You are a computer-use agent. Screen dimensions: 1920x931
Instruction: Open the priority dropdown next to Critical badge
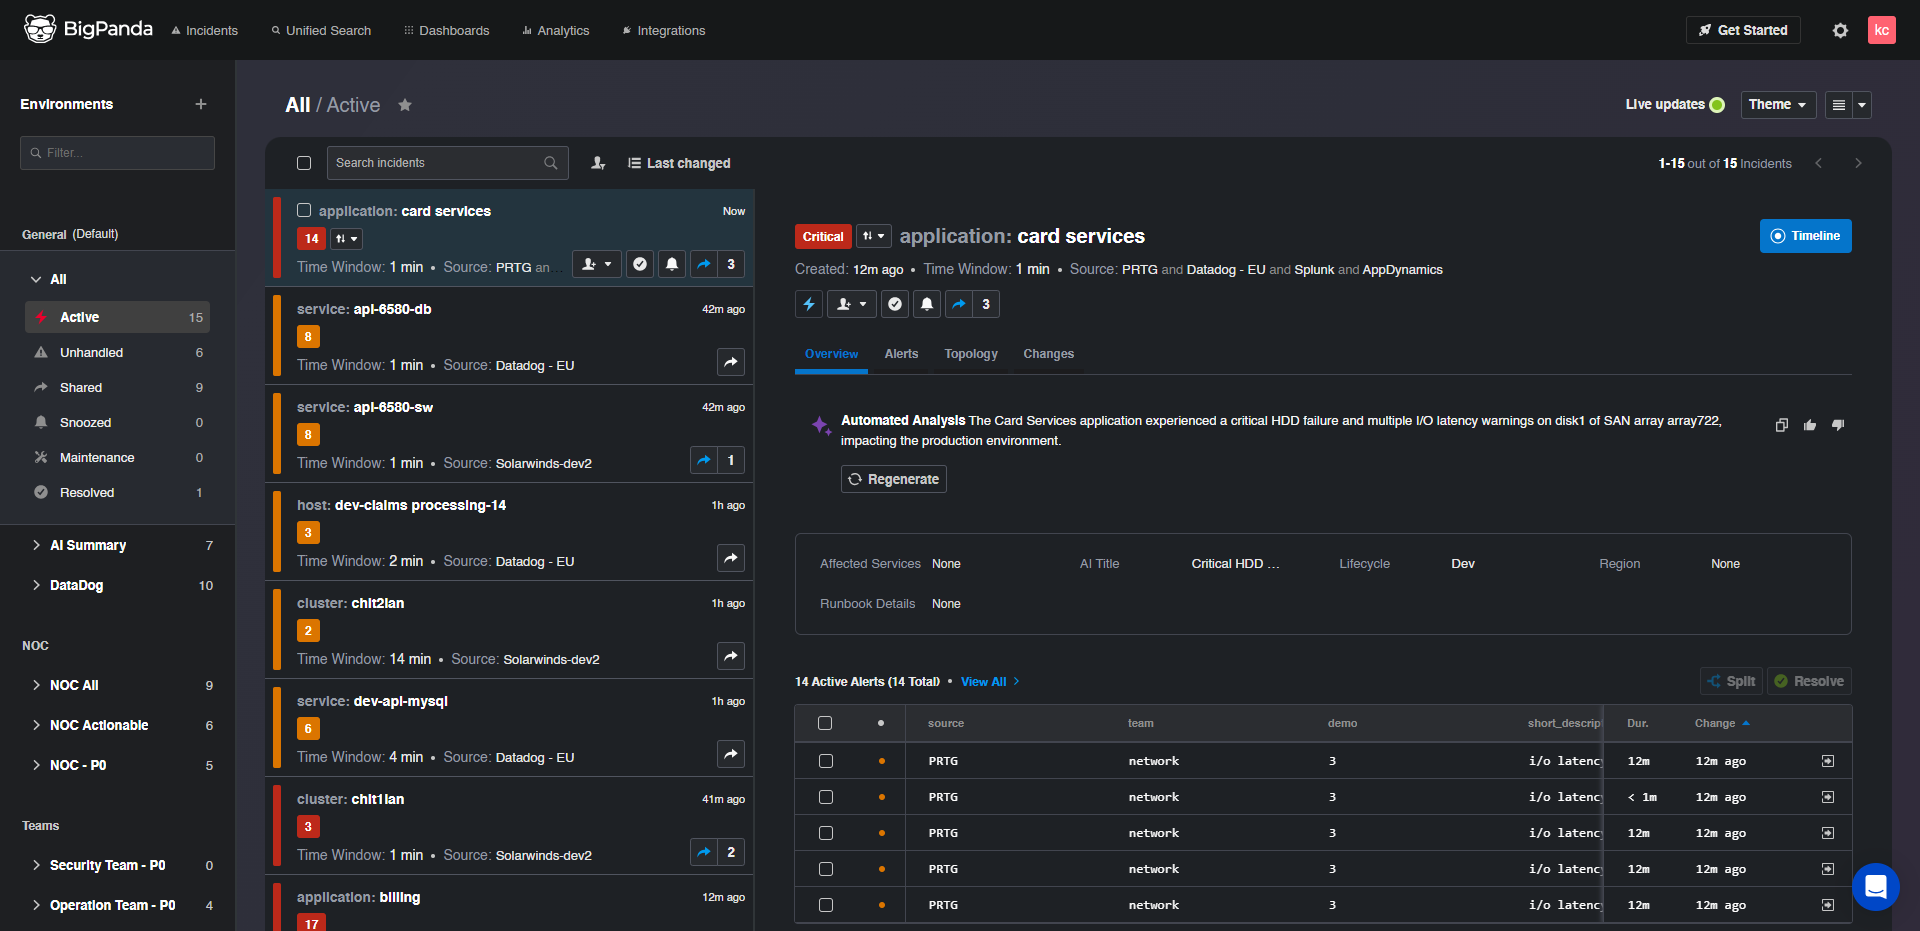coord(873,236)
